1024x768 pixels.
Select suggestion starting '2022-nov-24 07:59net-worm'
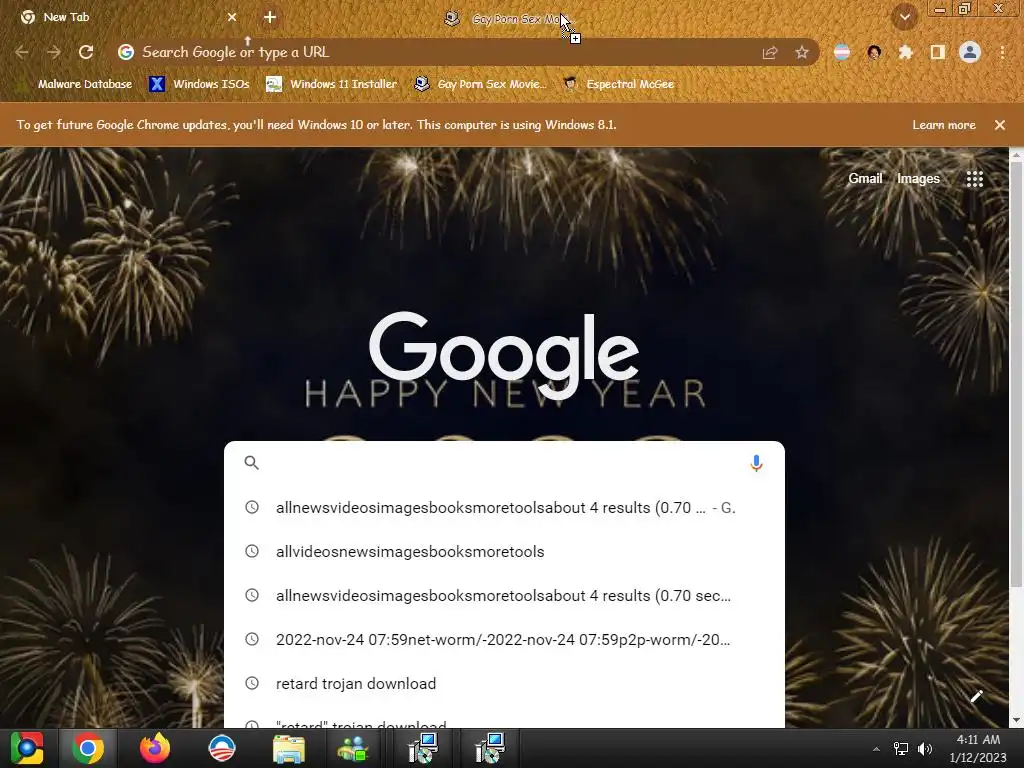pyautogui.click(x=504, y=640)
